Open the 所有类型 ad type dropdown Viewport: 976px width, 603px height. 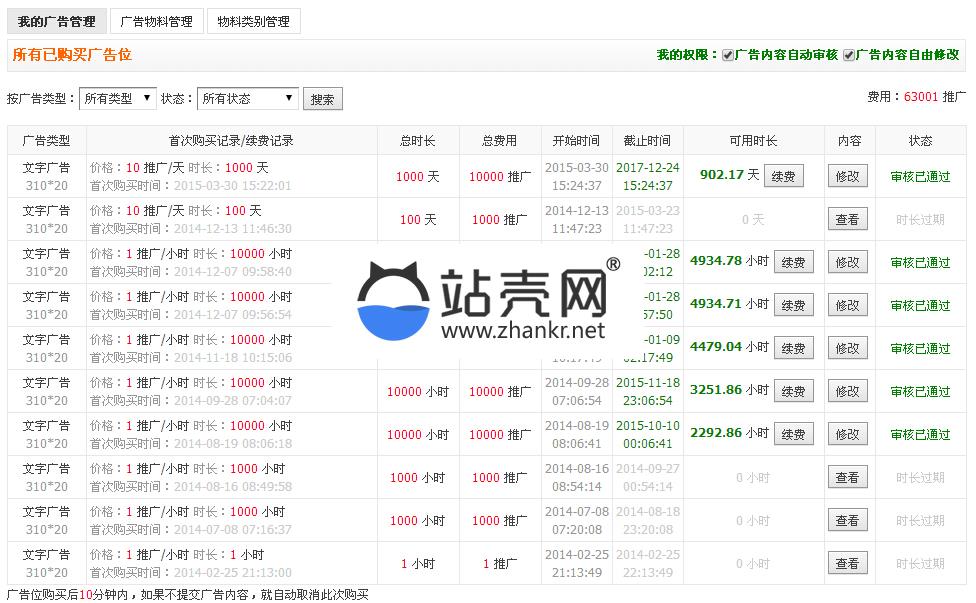pyautogui.click(x=118, y=98)
